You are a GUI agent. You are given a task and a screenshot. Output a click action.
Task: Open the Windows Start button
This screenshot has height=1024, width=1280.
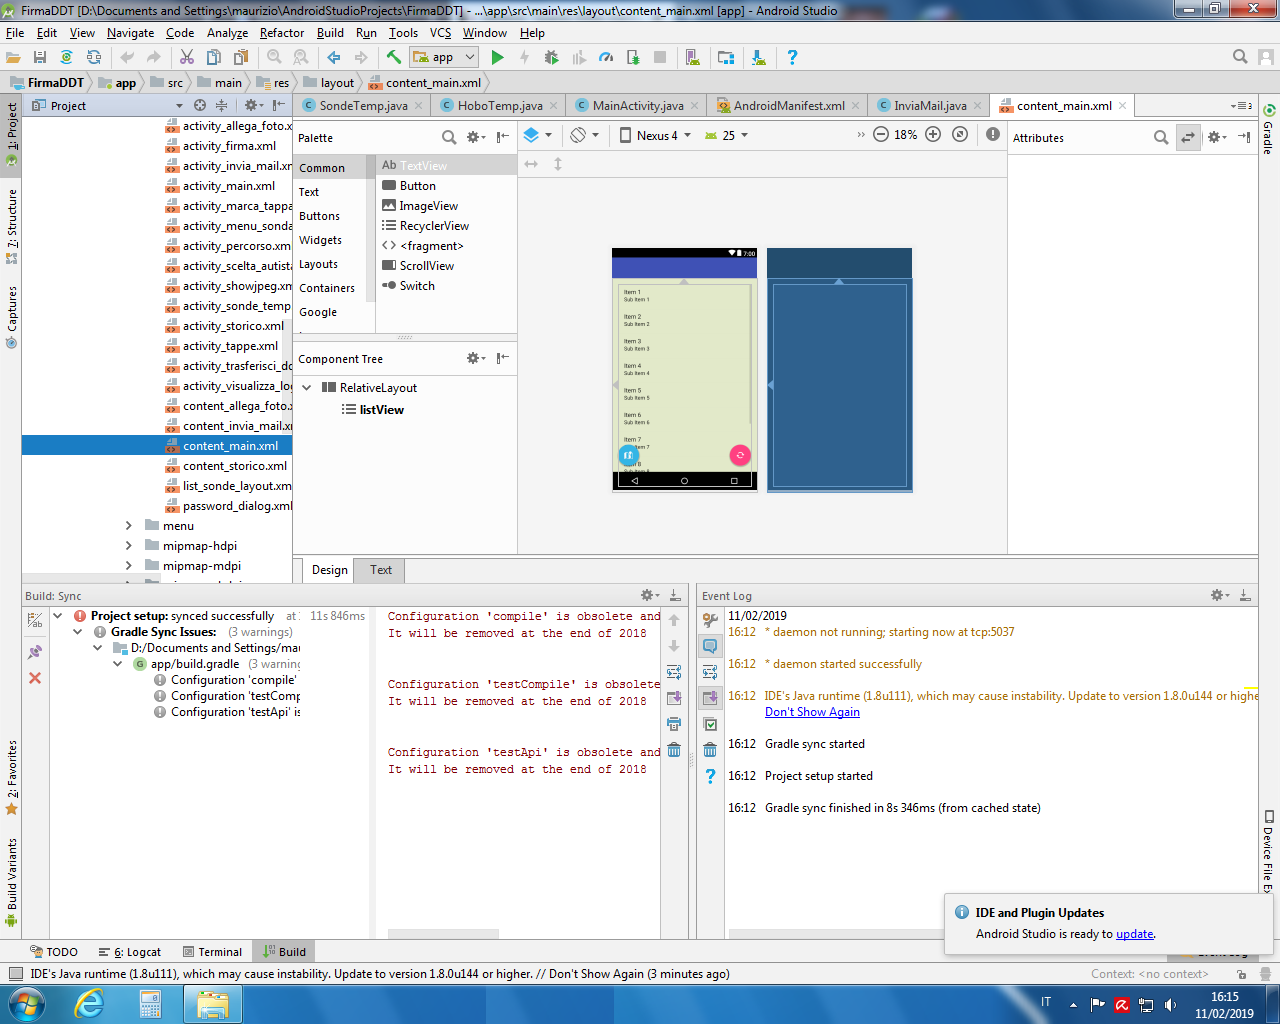pos(26,1004)
